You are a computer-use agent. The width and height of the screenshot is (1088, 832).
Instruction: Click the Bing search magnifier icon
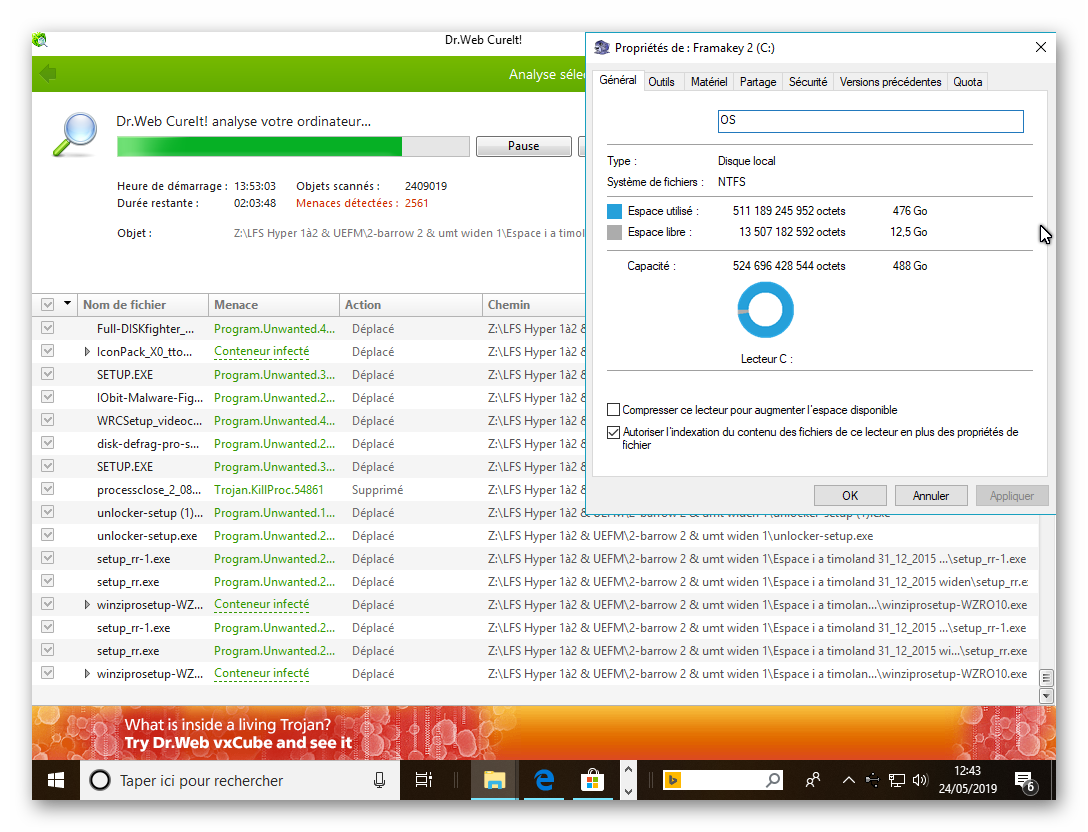pyautogui.click(x=772, y=781)
